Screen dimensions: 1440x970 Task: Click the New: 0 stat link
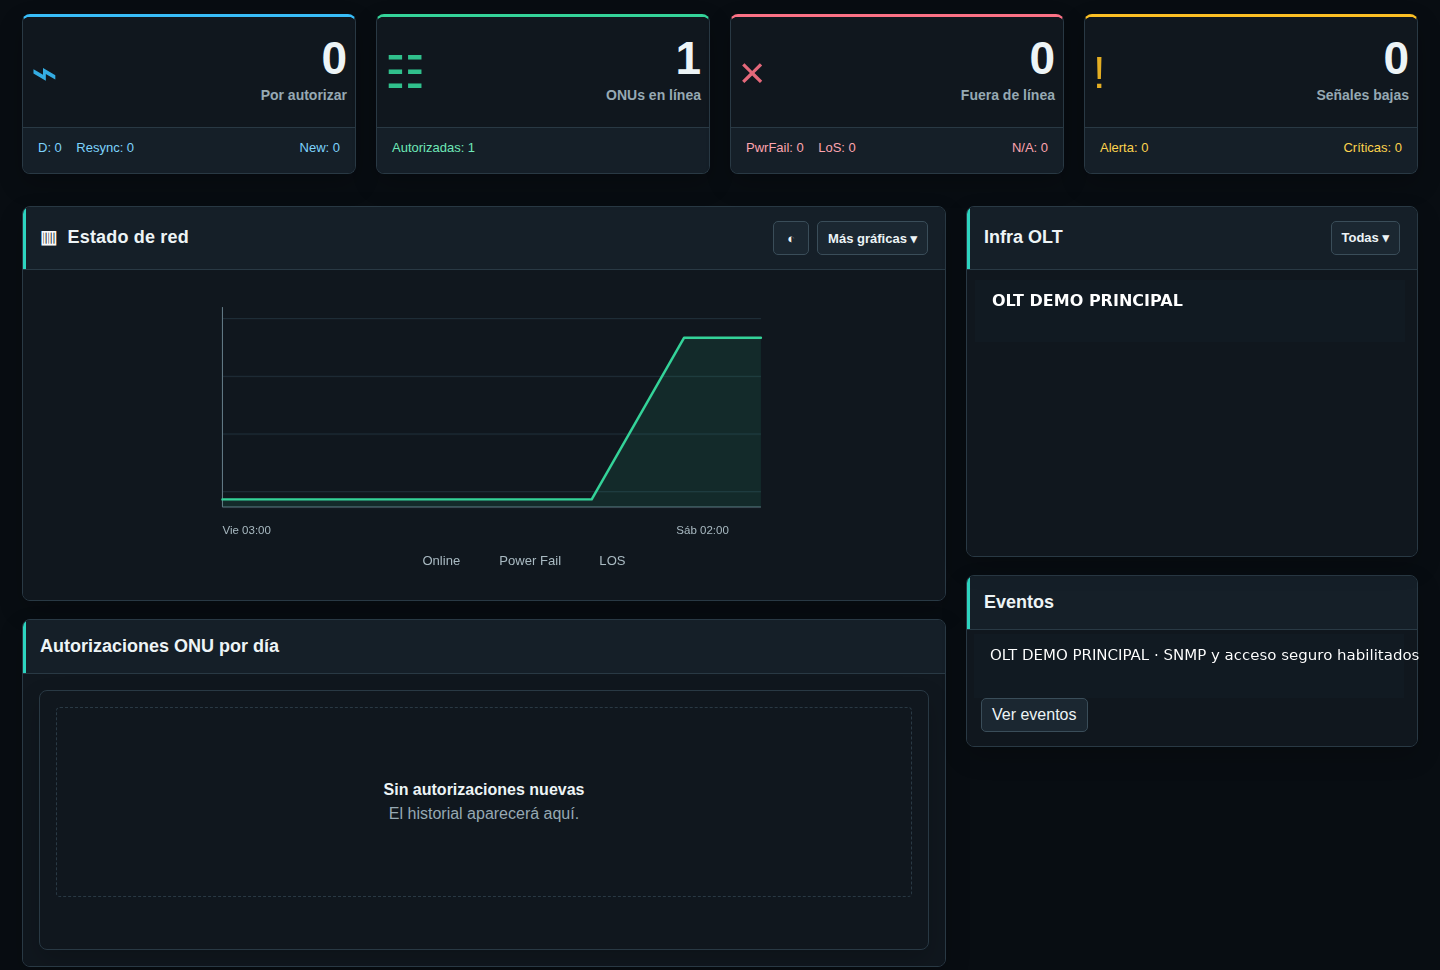point(320,148)
